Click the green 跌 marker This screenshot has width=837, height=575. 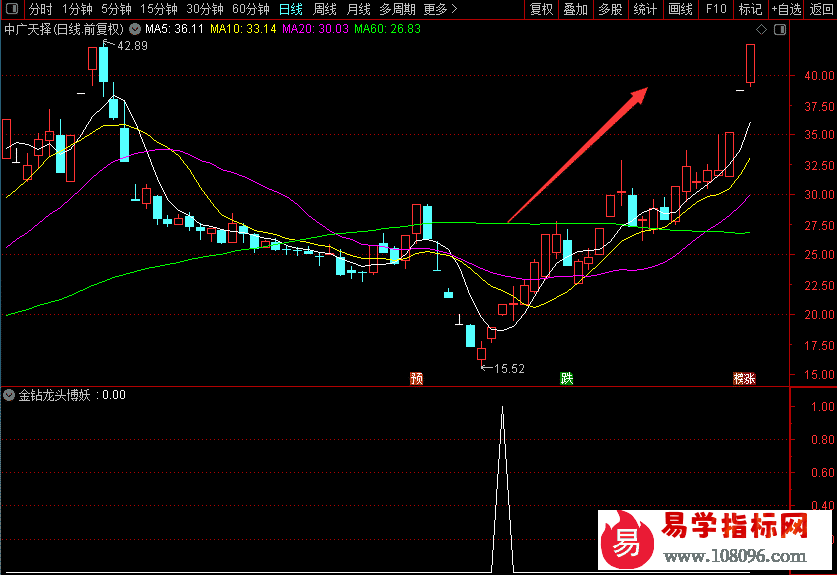click(566, 379)
